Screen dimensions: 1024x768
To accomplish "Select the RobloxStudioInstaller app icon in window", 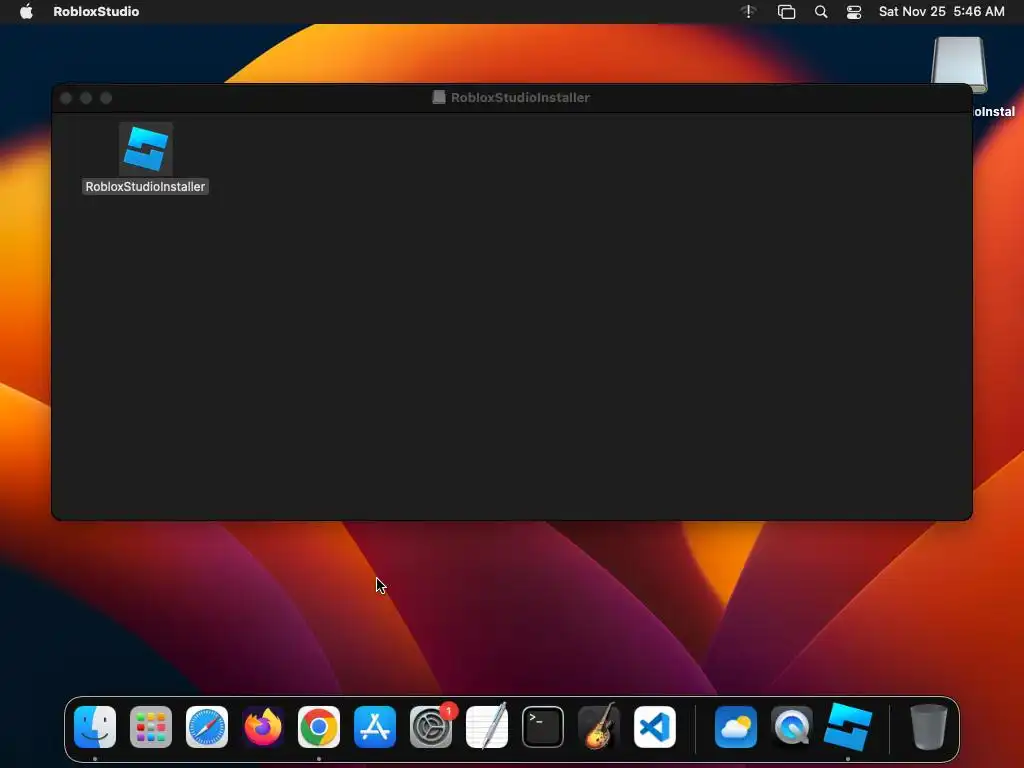I will [146, 149].
